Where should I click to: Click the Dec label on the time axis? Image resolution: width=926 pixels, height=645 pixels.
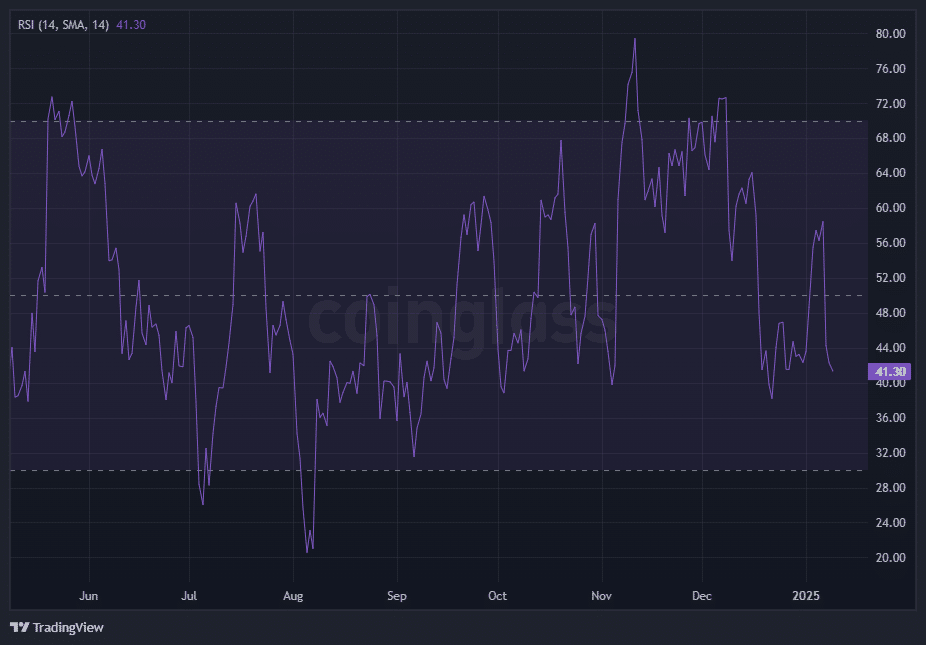(x=702, y=596)
